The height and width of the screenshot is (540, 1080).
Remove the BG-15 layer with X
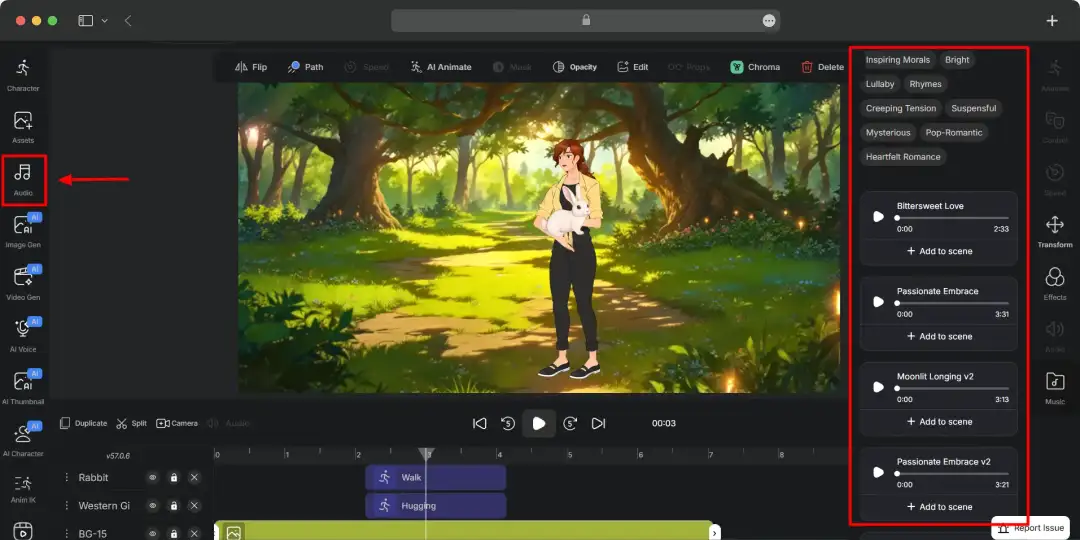point(194,534)
